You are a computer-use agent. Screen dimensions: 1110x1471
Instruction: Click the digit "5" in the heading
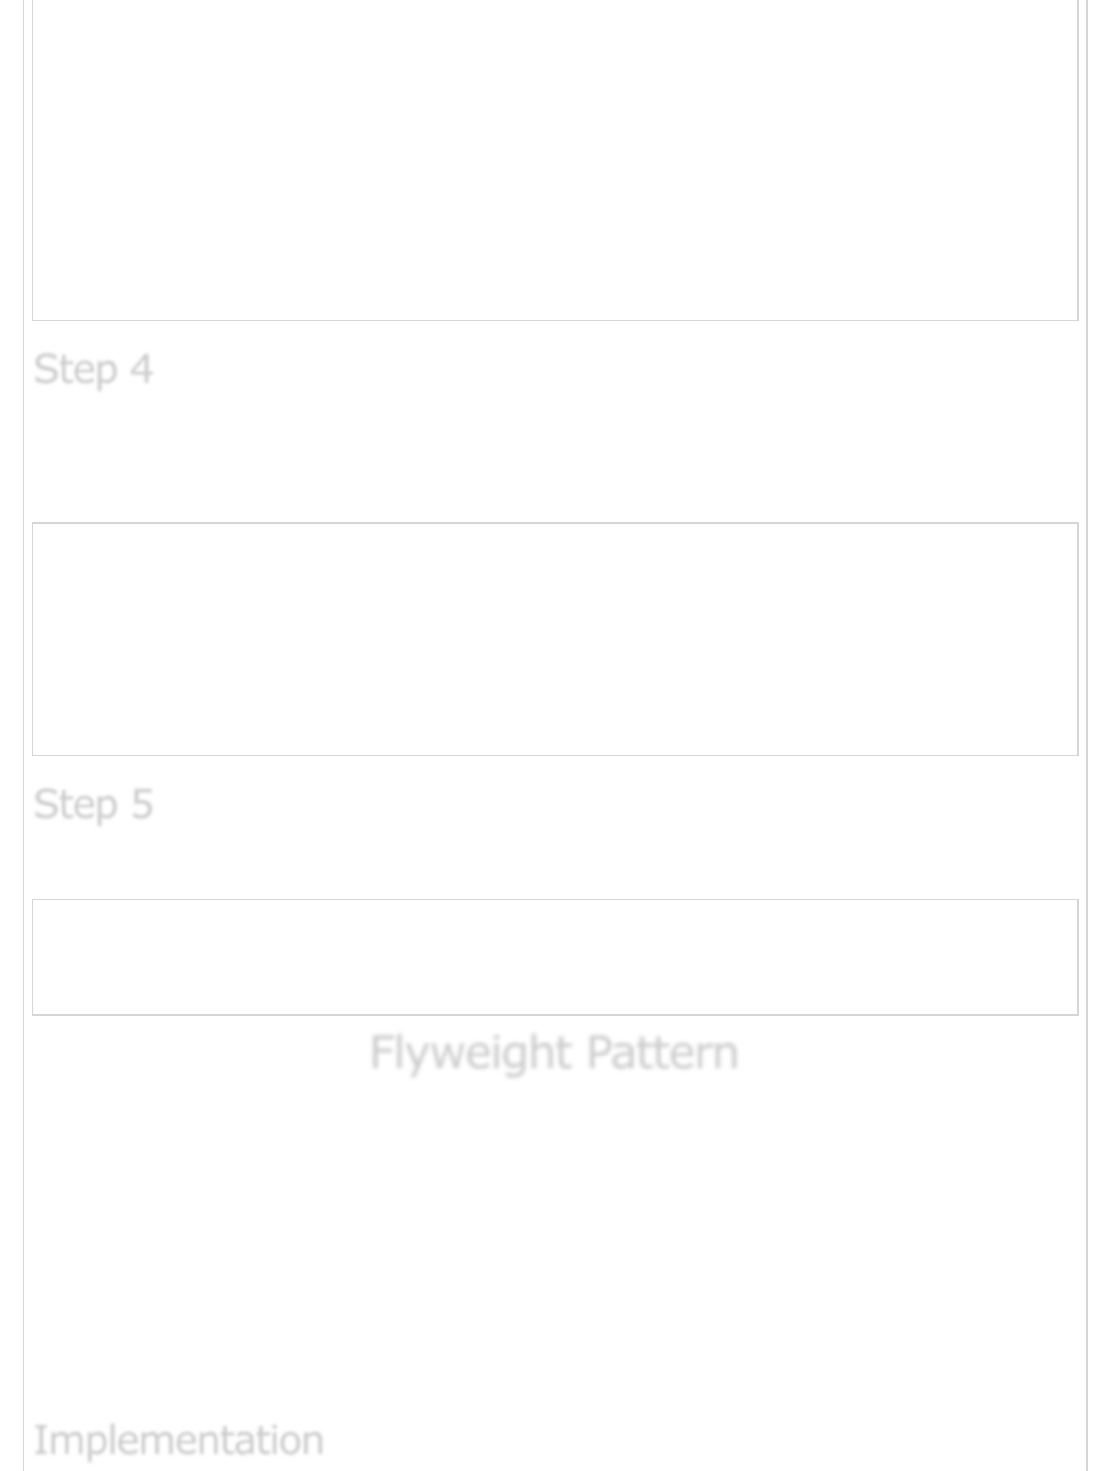pyautogui.click(x=142, y=804)
